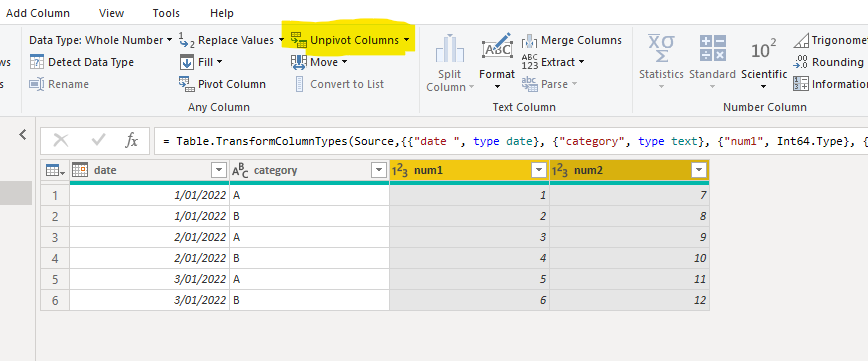Click the date column type icon
This screenshot has height=361, width=868.
(80, 170)
